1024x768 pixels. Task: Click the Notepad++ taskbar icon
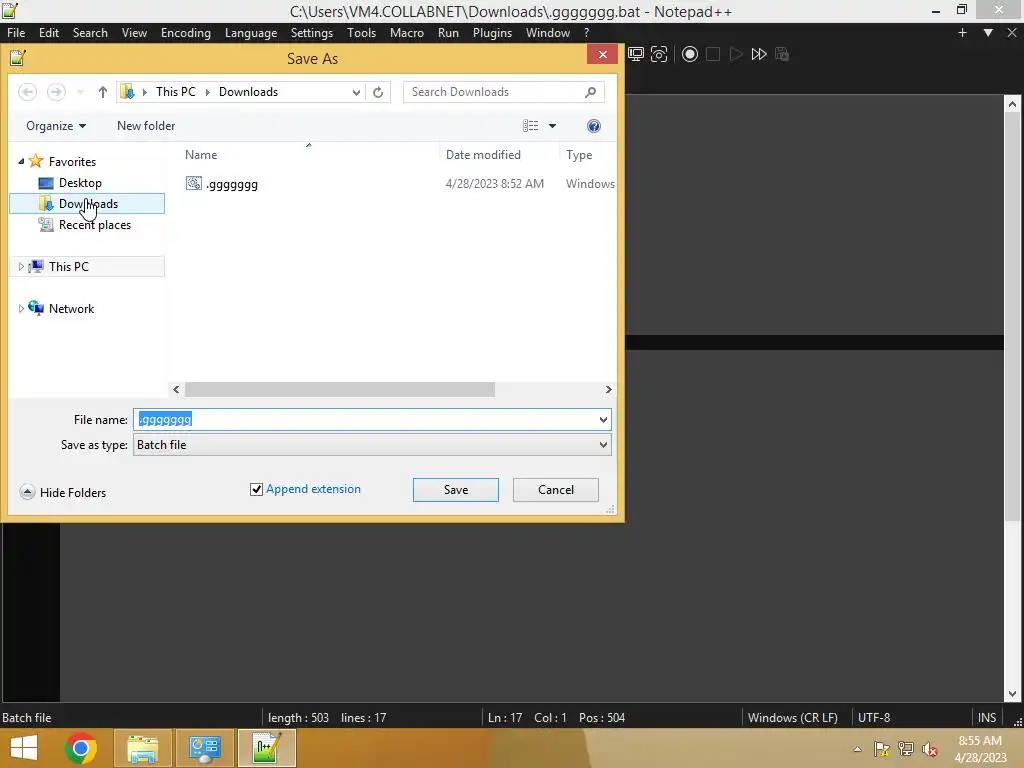point(266,748)
